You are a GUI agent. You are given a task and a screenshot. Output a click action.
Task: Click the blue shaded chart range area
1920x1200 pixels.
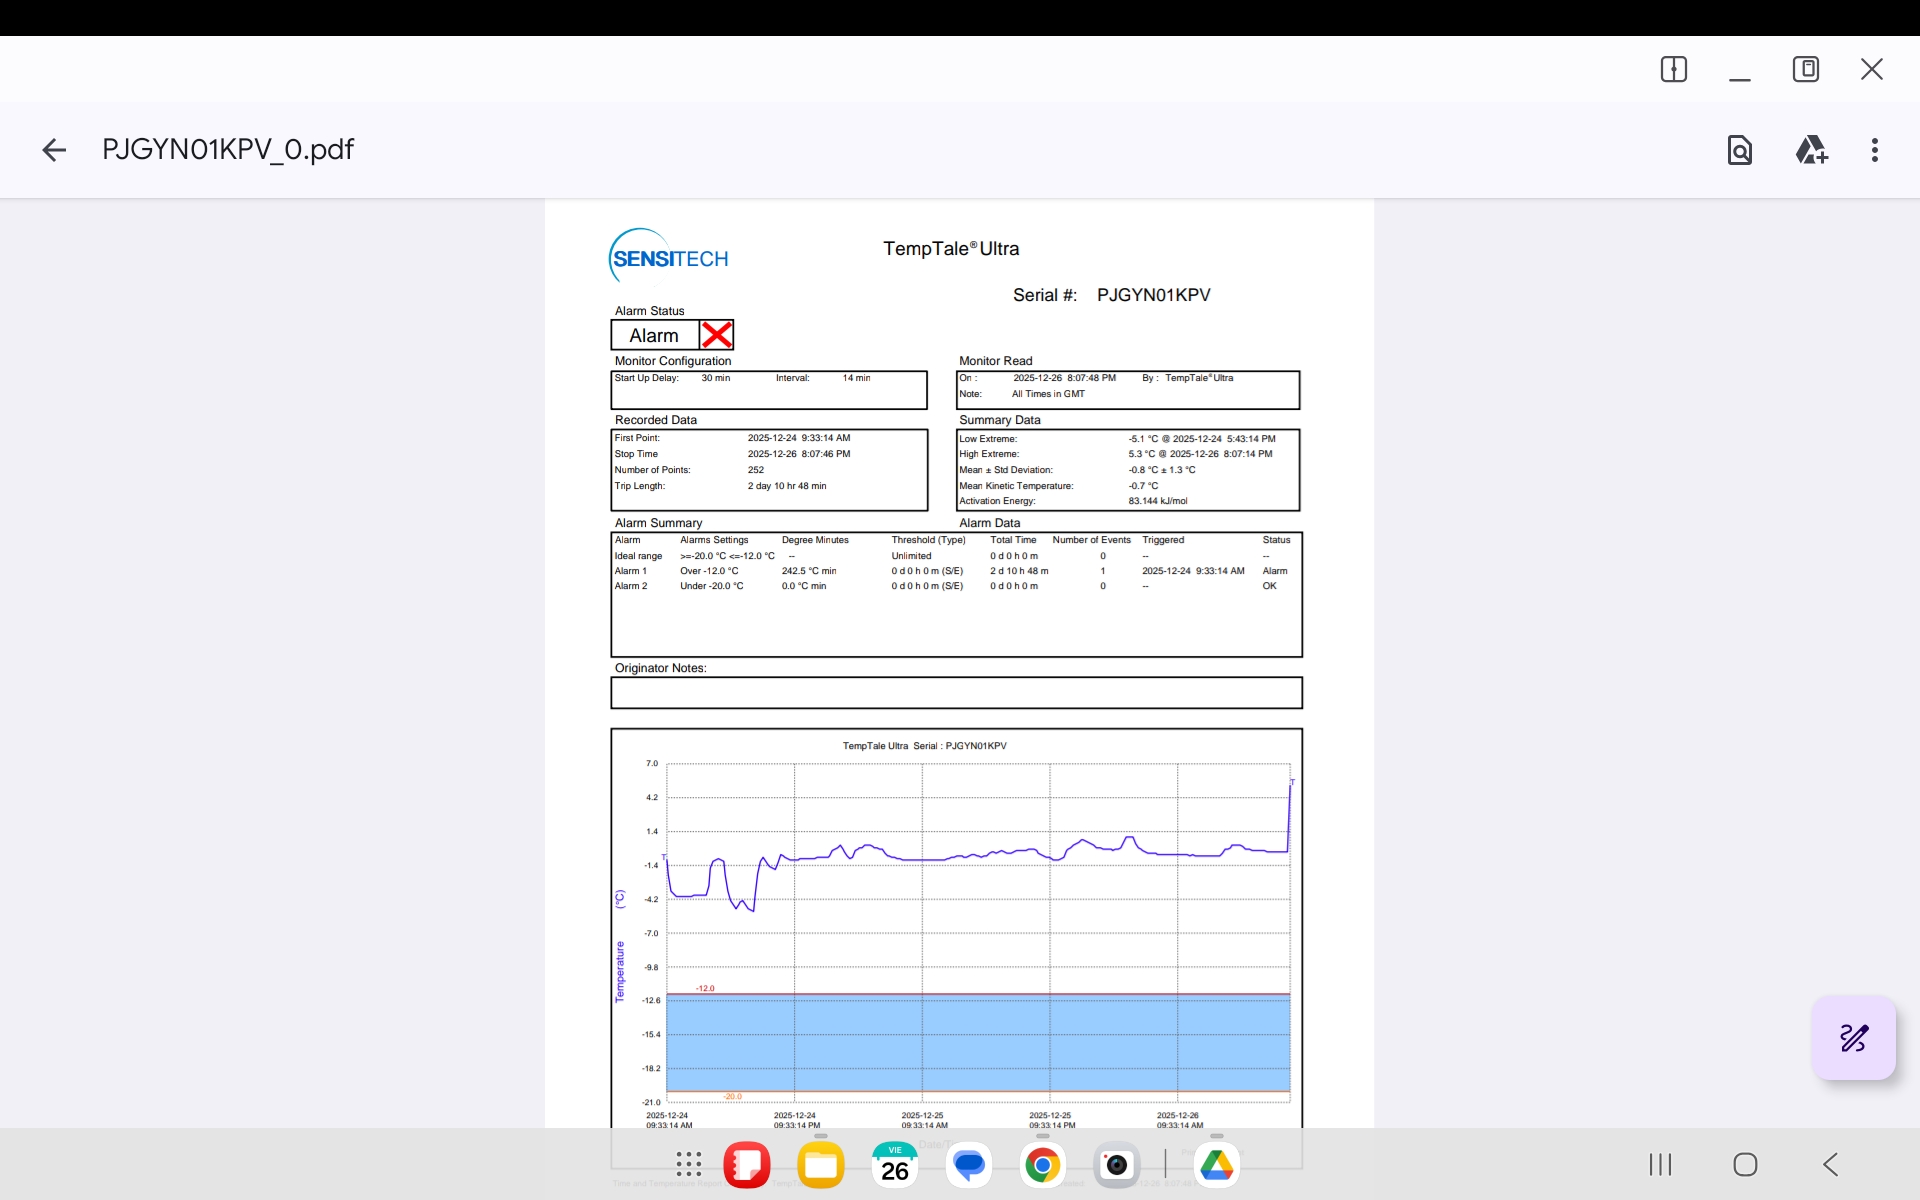pyautogui.click(x=978, y=1042)
